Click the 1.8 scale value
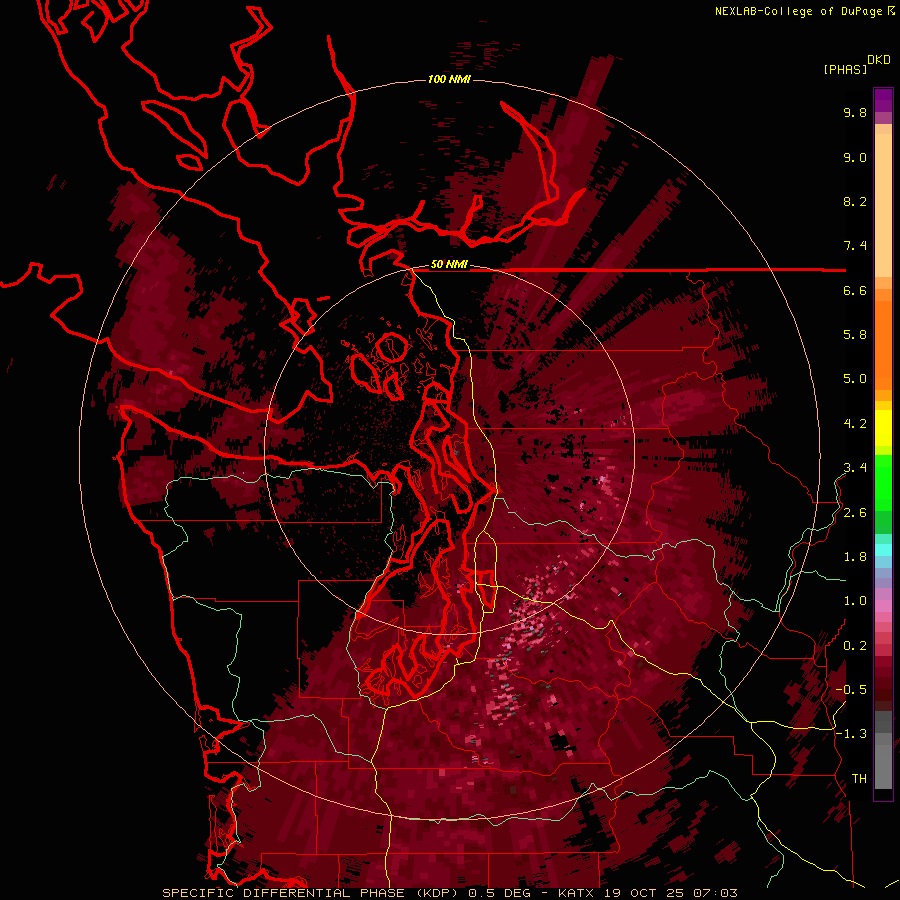Viewport: 900px width, 900px height. pyautogui.click(x=855, y=557)
